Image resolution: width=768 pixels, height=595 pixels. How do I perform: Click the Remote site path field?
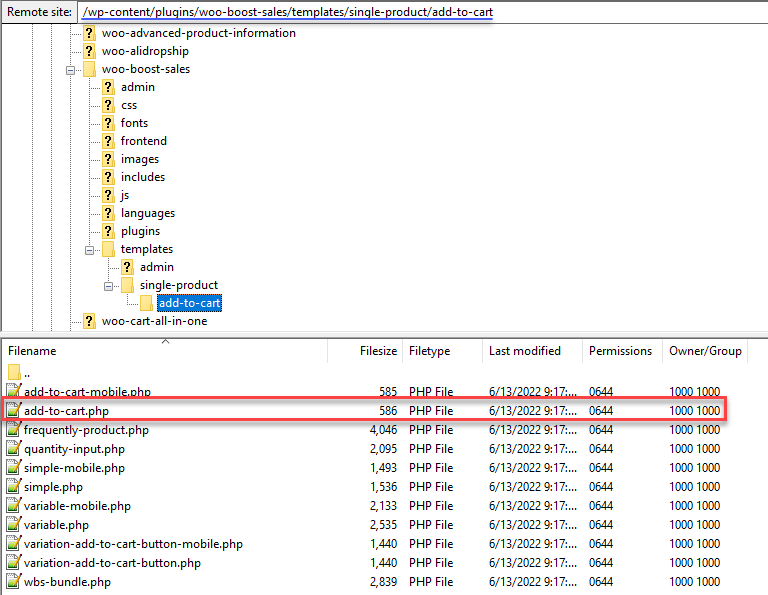(421, 12)
